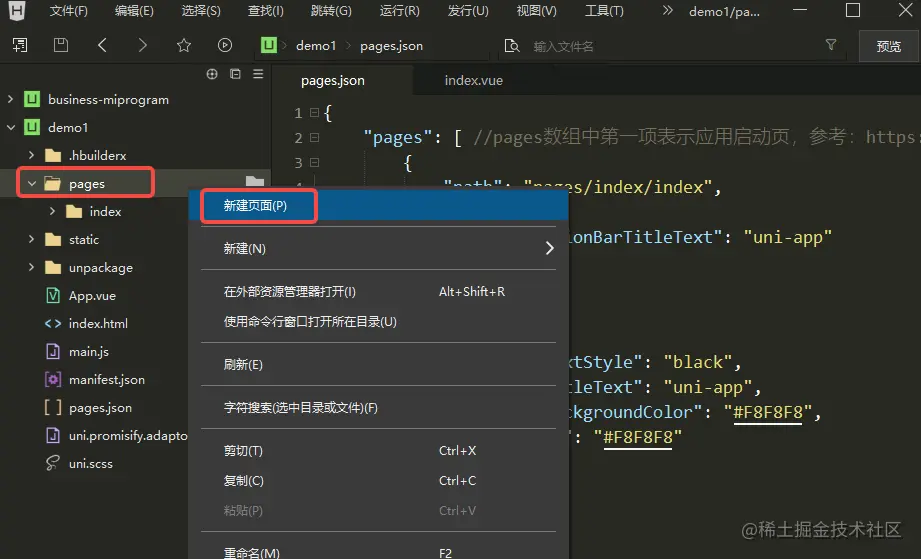Expand the static folder
This screenshot has height=559, width=921.
[x=31, y=239]
